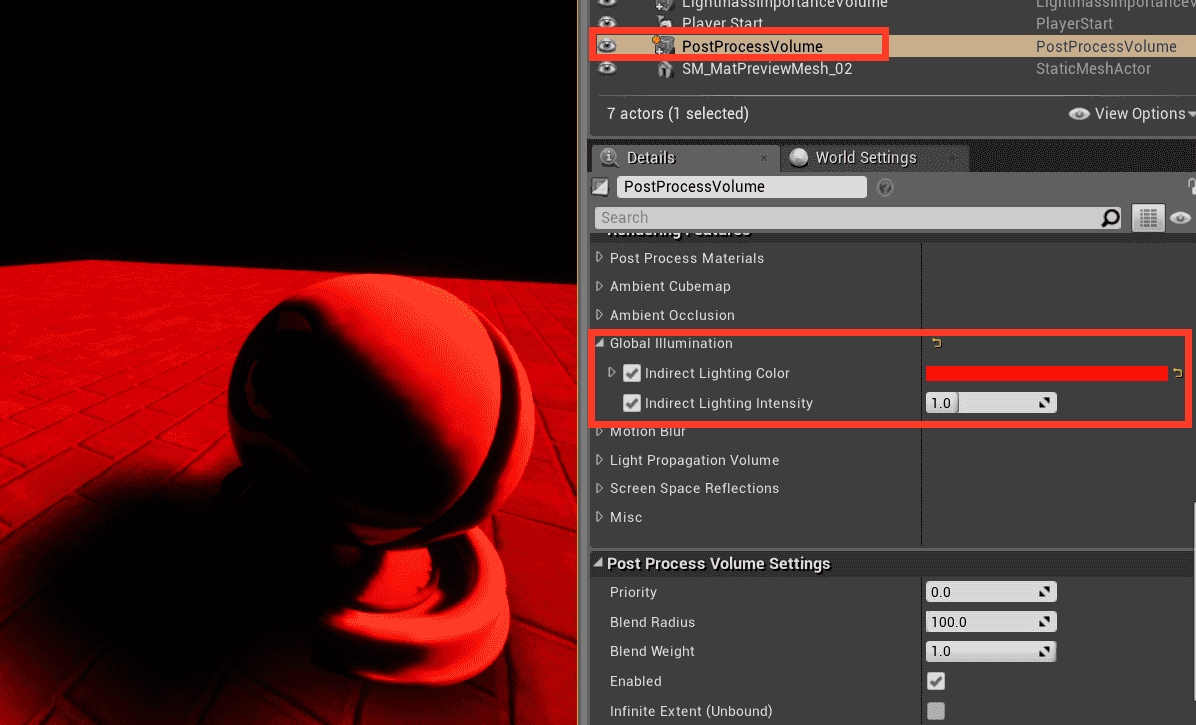
Task: Select the Details tab
Action: coord(650,158)
